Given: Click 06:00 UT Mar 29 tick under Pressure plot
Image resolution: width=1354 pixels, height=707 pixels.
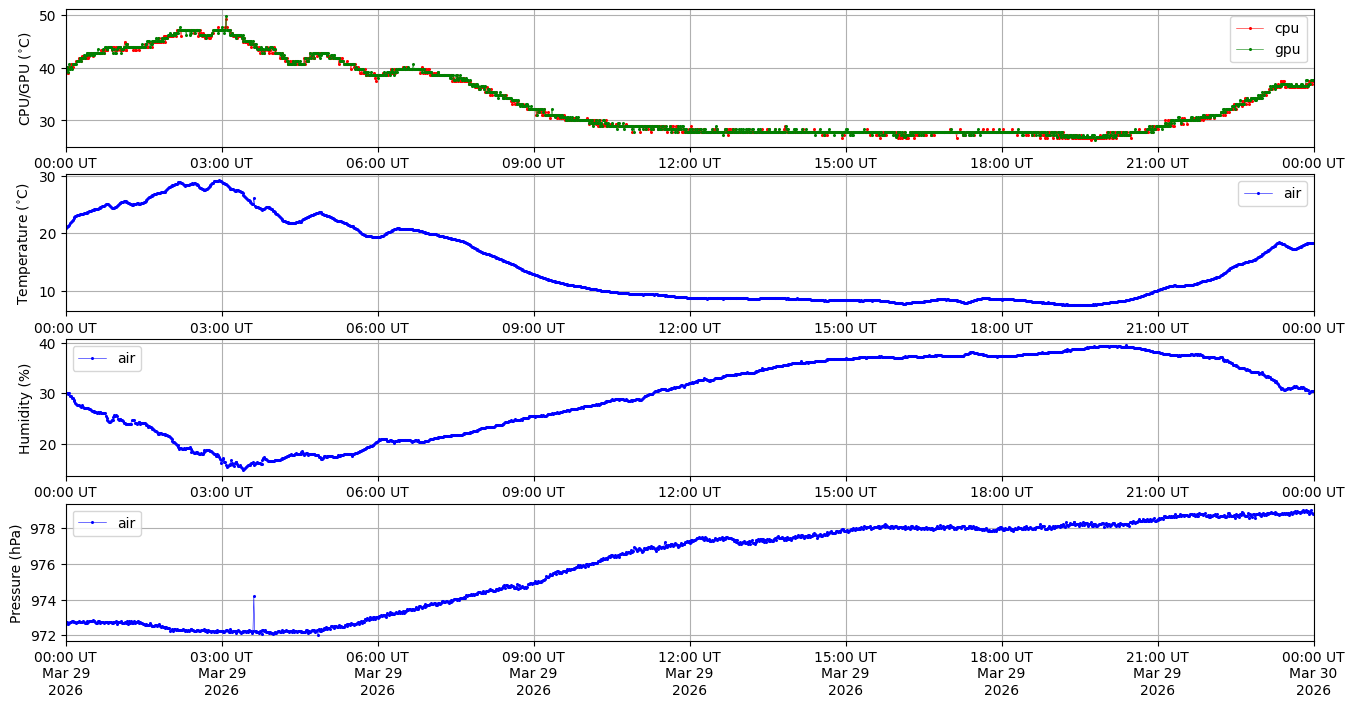Looking at the screenshot, I should (x=377, y=673).
